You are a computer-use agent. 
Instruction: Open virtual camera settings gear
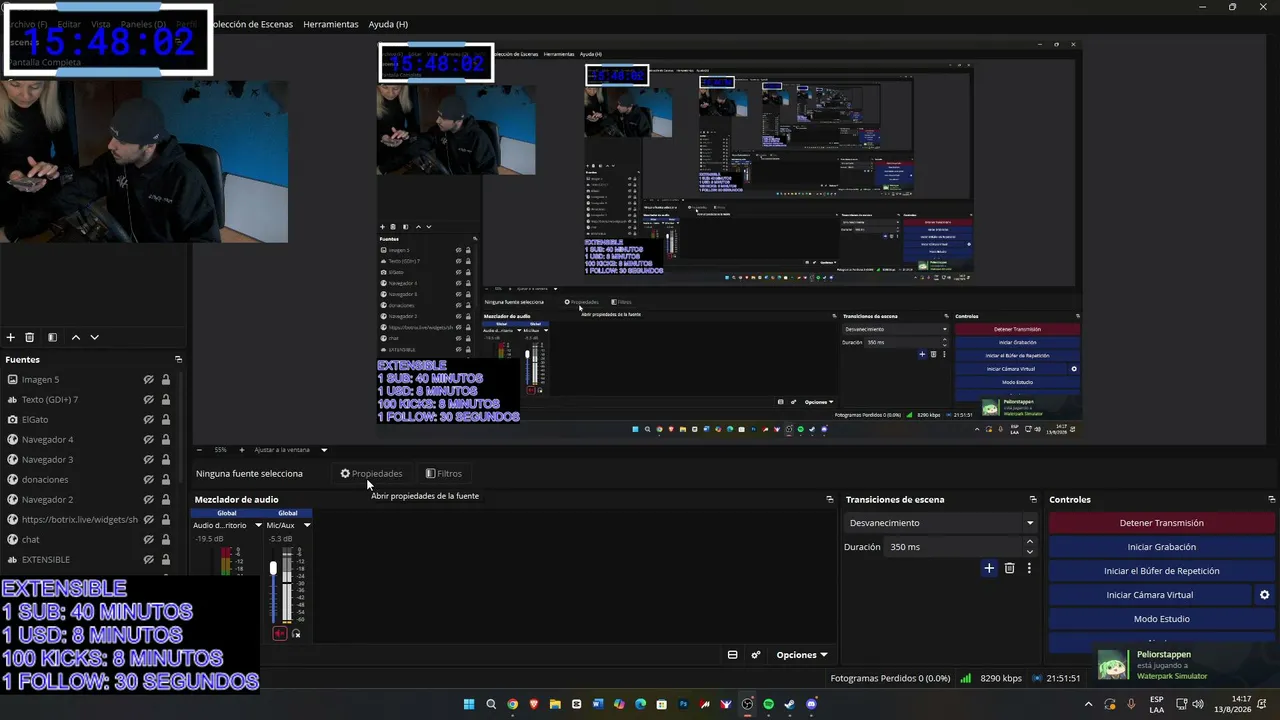[x=1265, y=595]
